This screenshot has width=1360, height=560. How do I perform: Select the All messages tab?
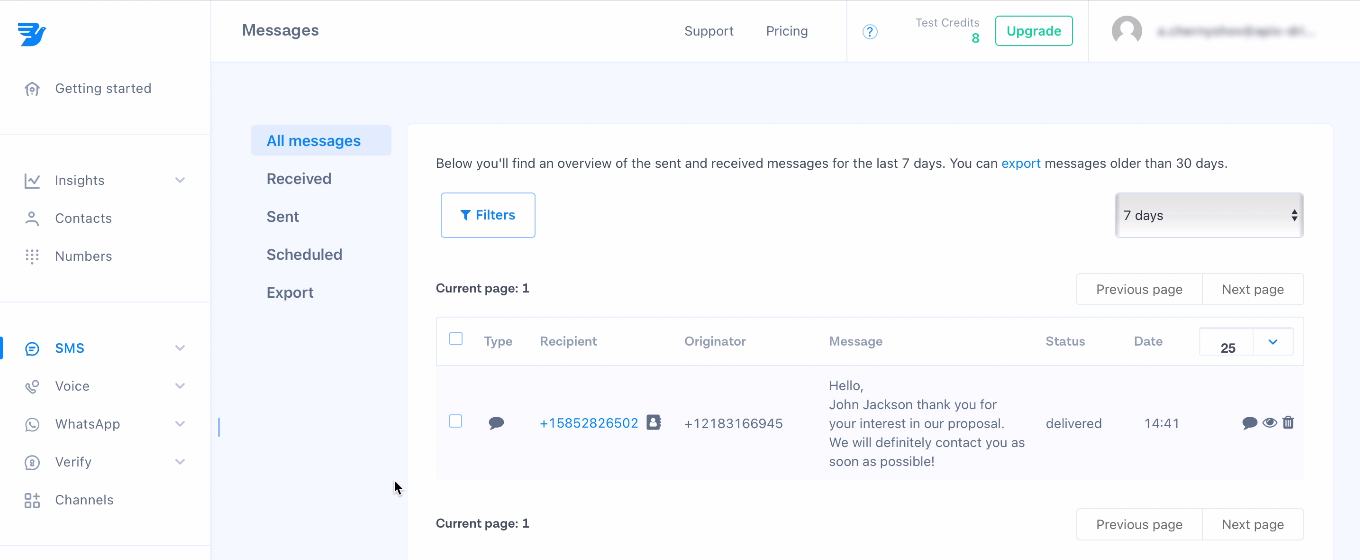(321, 141)
